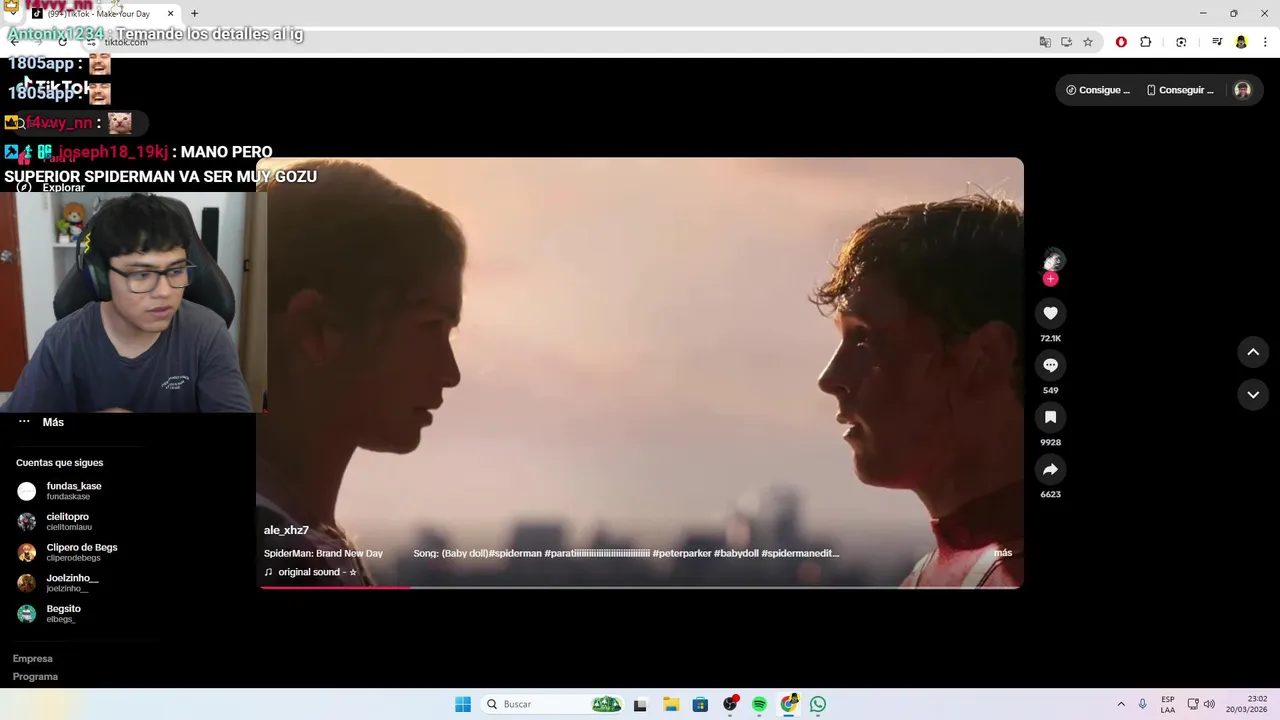Click 'Consigue ...' coins button
The image size is (1280, 720).
1098,90
